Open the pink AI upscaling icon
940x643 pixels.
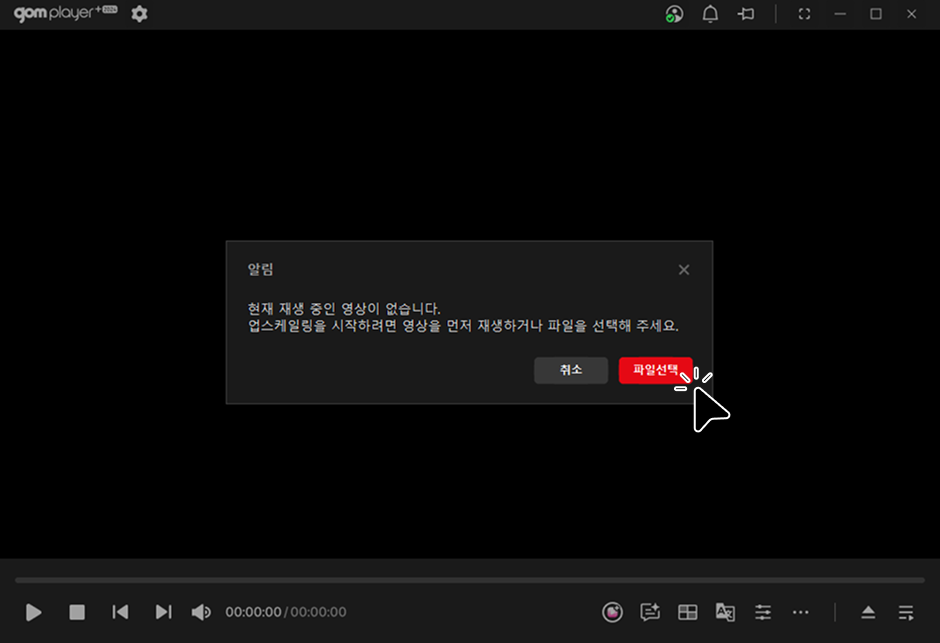(x=613, y=612)
